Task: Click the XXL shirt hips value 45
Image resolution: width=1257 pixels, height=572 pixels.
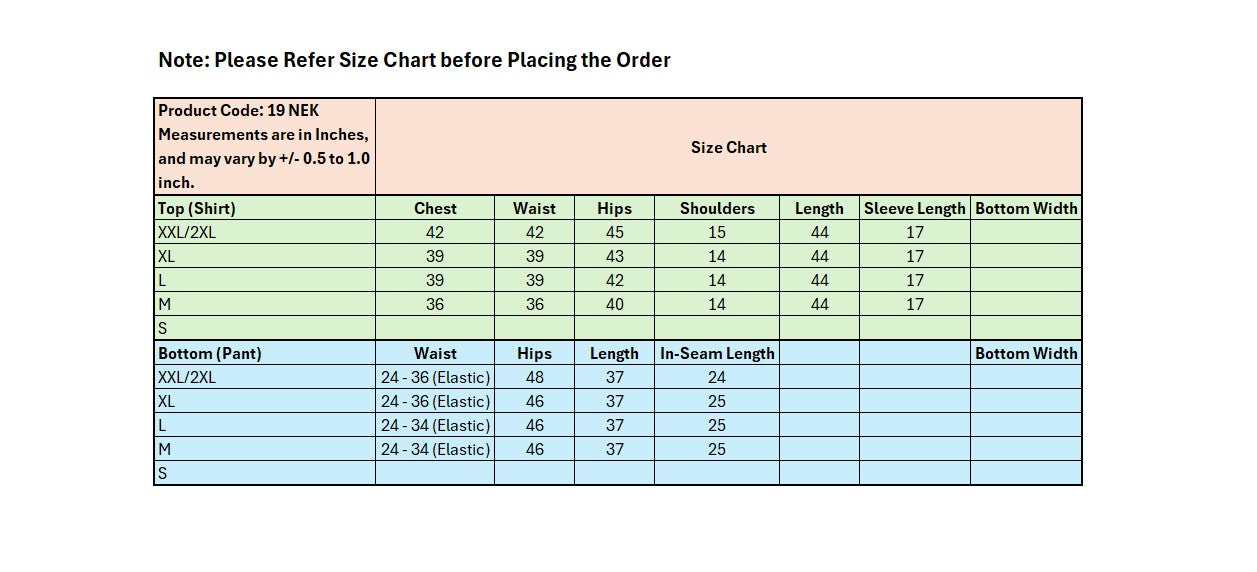Action: pyautogui.click(x=614, y=232)
